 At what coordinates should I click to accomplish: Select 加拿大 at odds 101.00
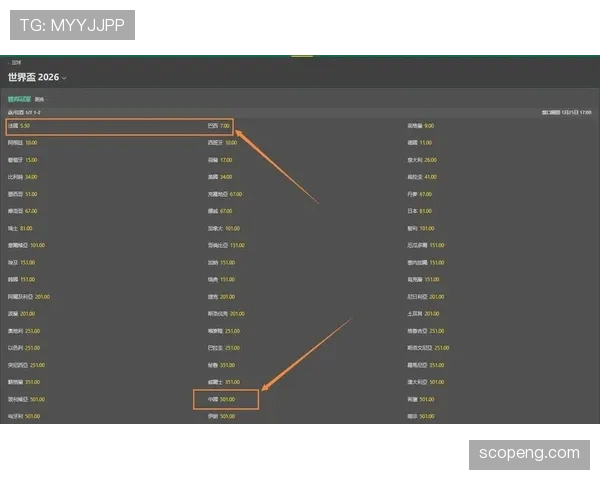(x=223, y=229)
